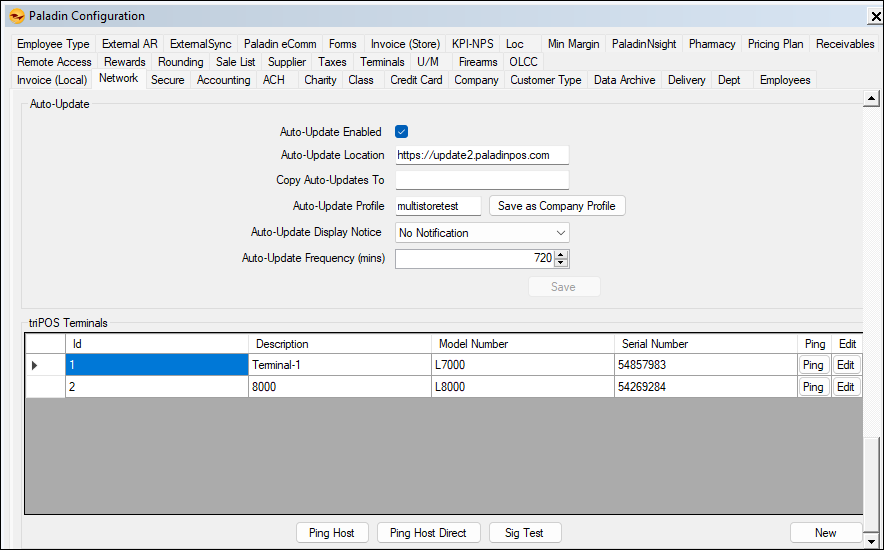Click Ping Host Direct button
Viewport: 884px width, 550px height.
(428, 533)
